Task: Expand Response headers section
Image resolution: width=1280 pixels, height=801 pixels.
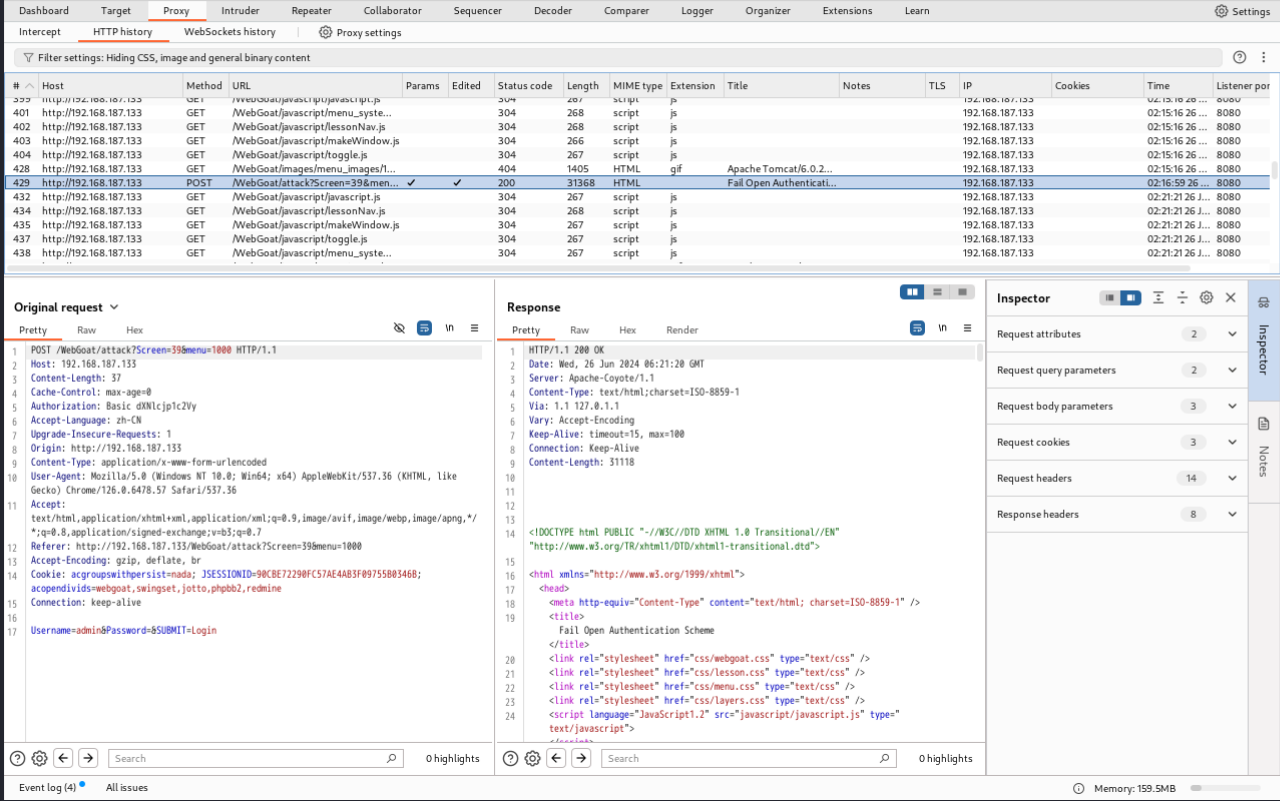Action: [1232, 514]
